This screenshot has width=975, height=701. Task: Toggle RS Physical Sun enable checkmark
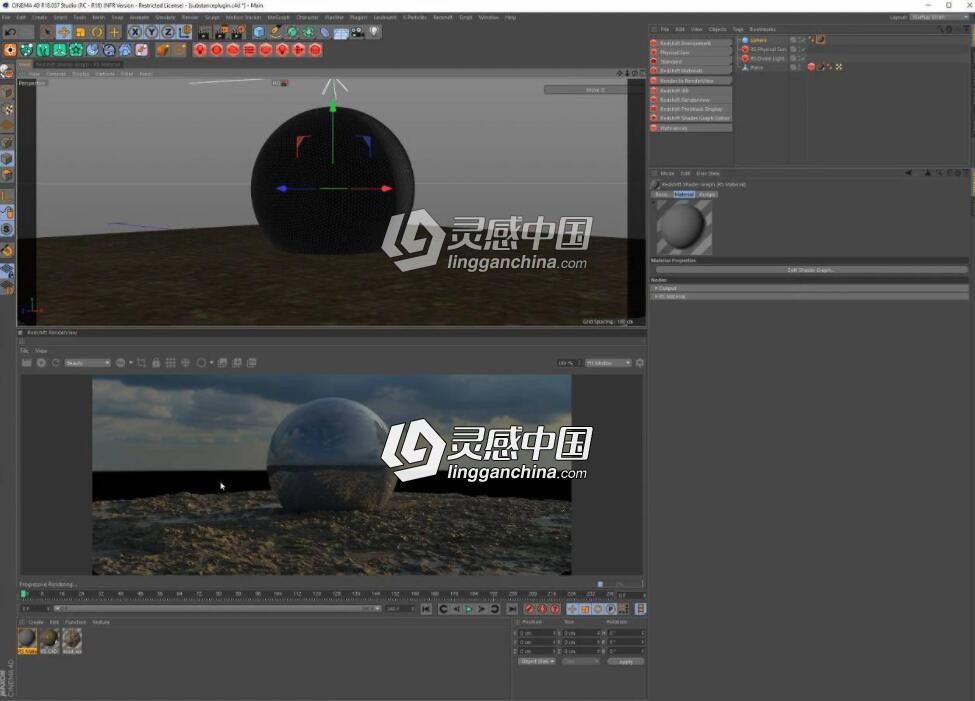(802, 49)
